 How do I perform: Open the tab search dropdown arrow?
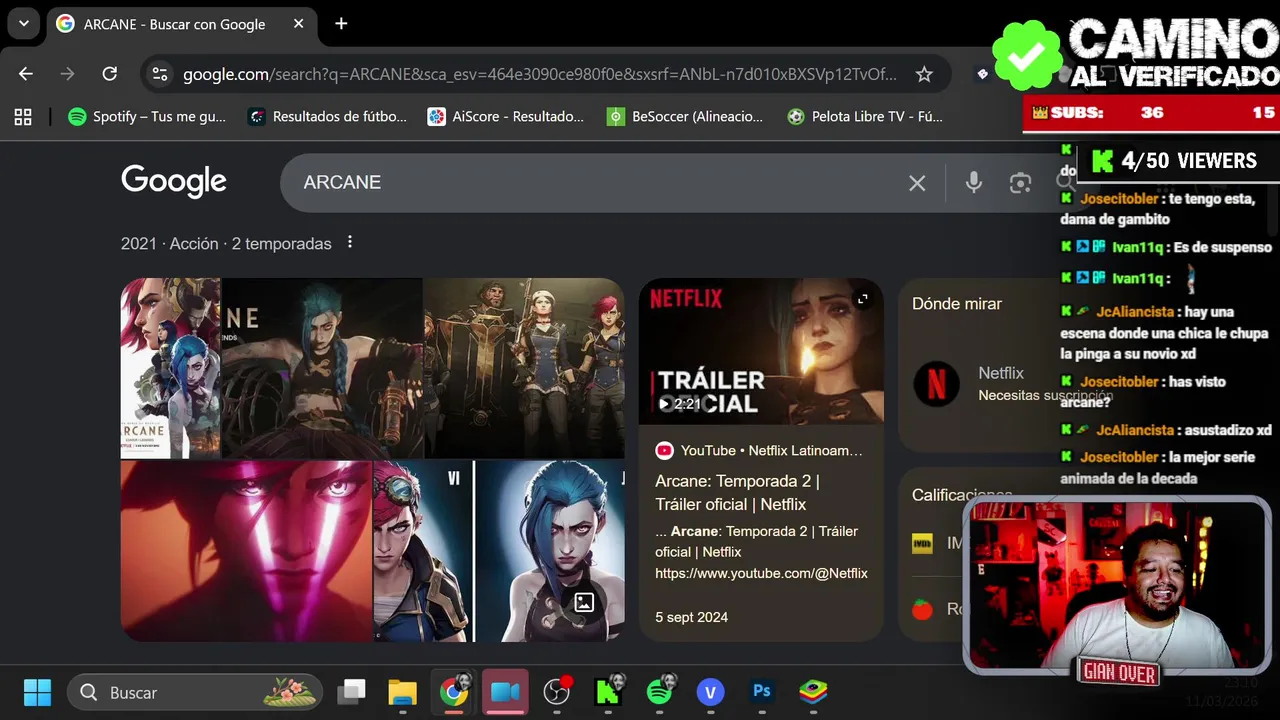click(23, 23)
